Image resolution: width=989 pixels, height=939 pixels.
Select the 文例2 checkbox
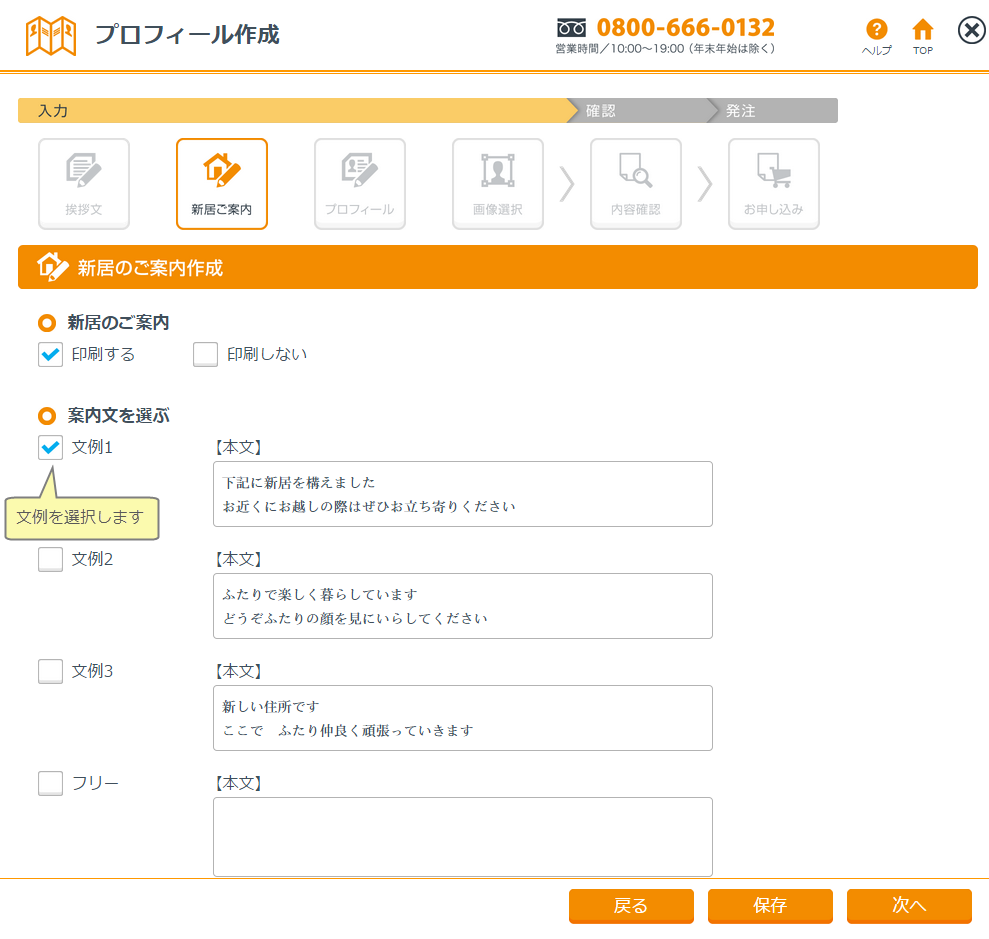click(x=50, y=560)
